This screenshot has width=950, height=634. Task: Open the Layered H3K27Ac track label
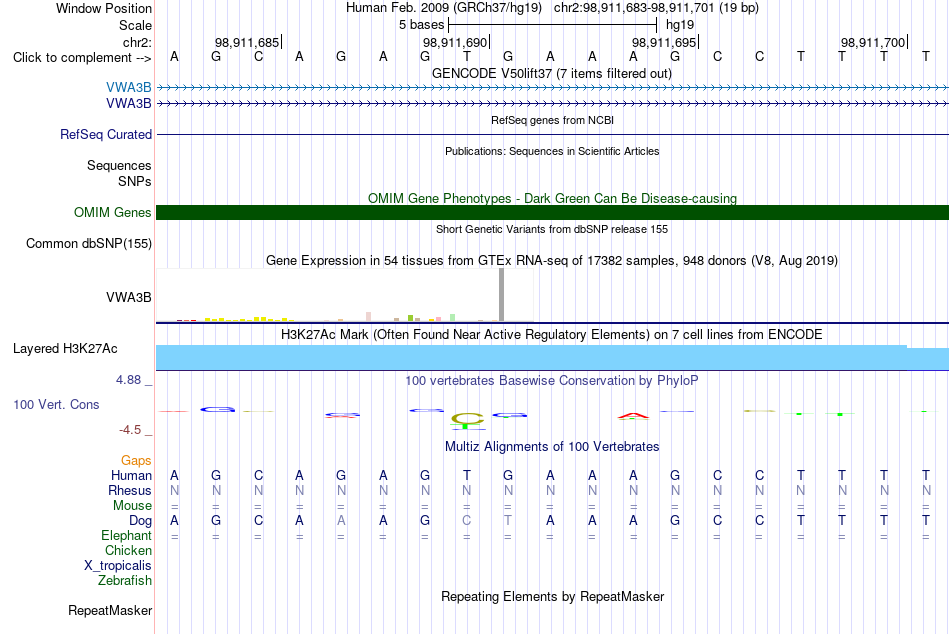[x=65, y=349]
